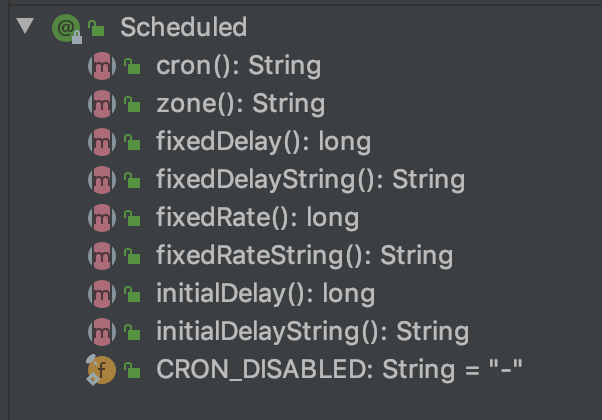Click the Scheduled annotation type icon

tap(65, 28)
